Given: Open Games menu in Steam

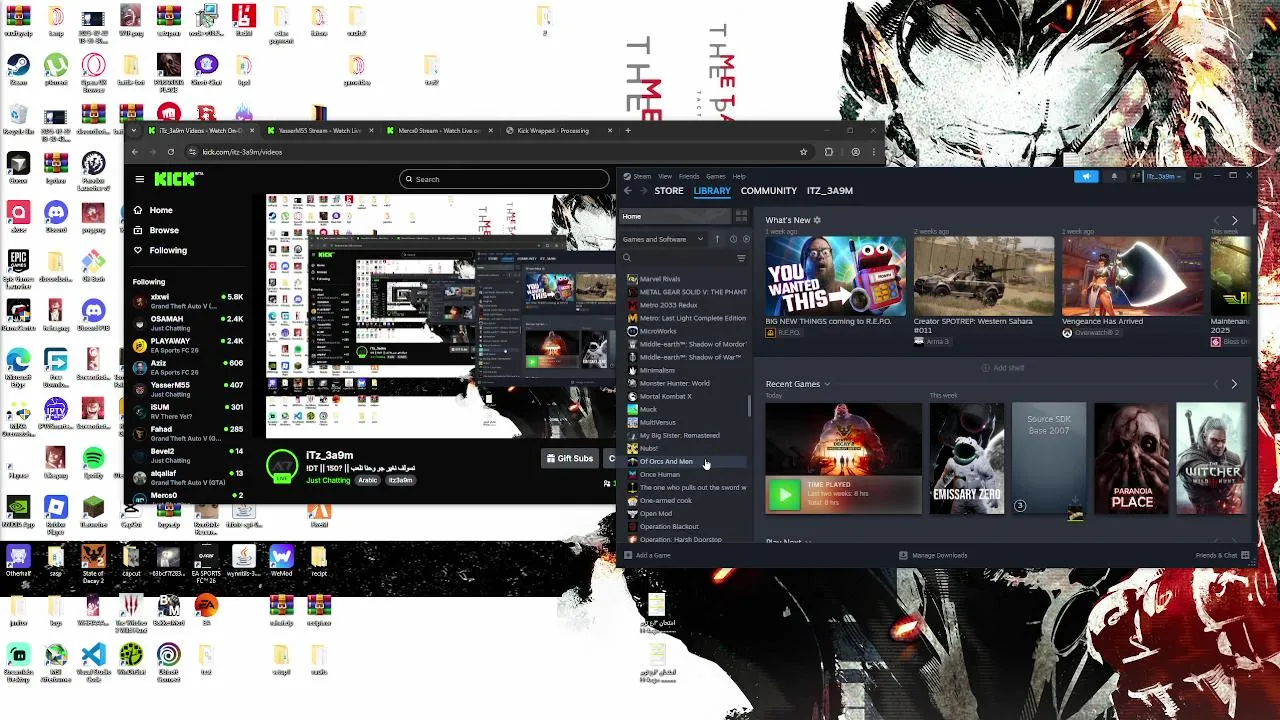Looking at the screenshot, I should click(716, 176).
